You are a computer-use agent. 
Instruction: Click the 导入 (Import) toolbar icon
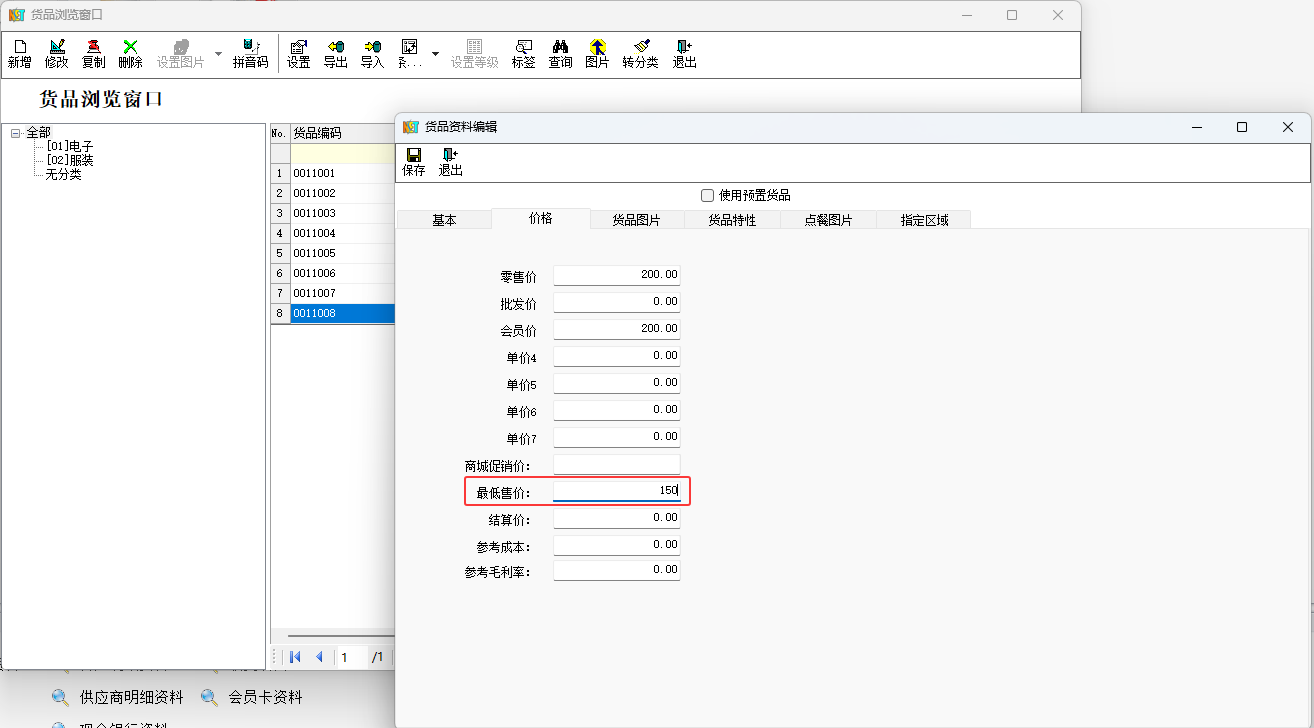click(x=372, y=54)
